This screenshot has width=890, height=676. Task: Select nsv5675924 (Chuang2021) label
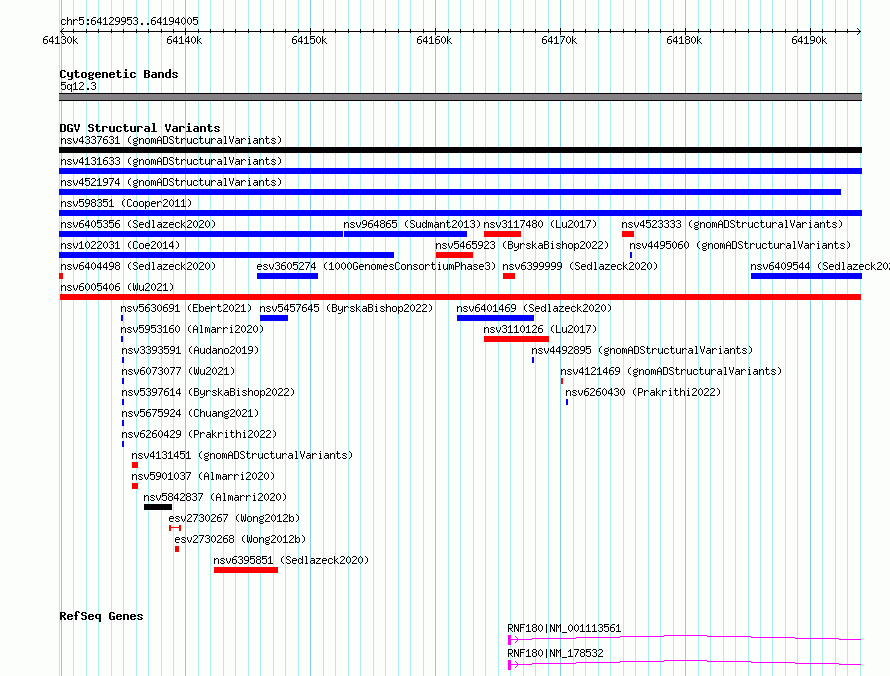[190, 413]
